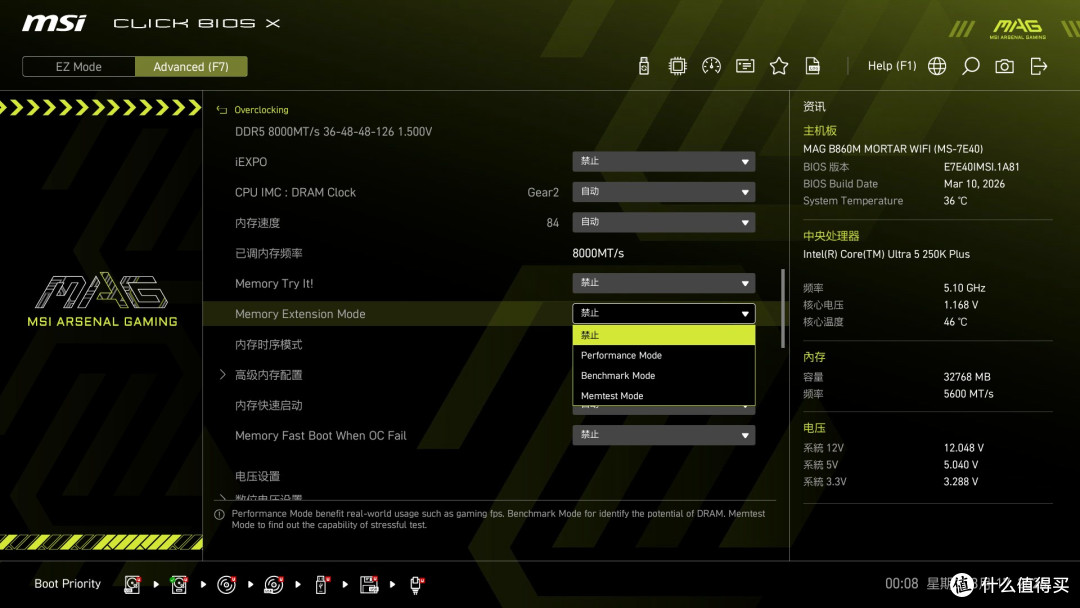Open language globe icon
The width and height of the screenshot is (1080, 608).
pos(937,66)
